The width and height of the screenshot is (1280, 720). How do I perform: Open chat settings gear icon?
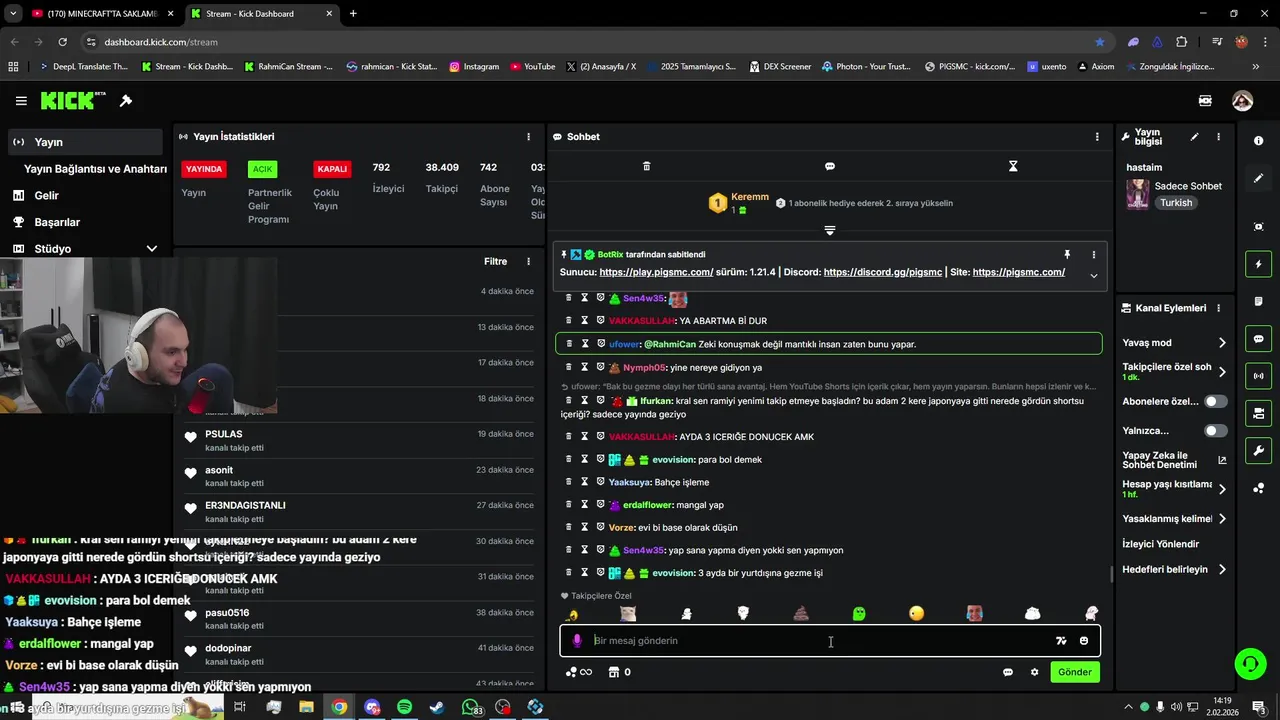(1034, 672)
